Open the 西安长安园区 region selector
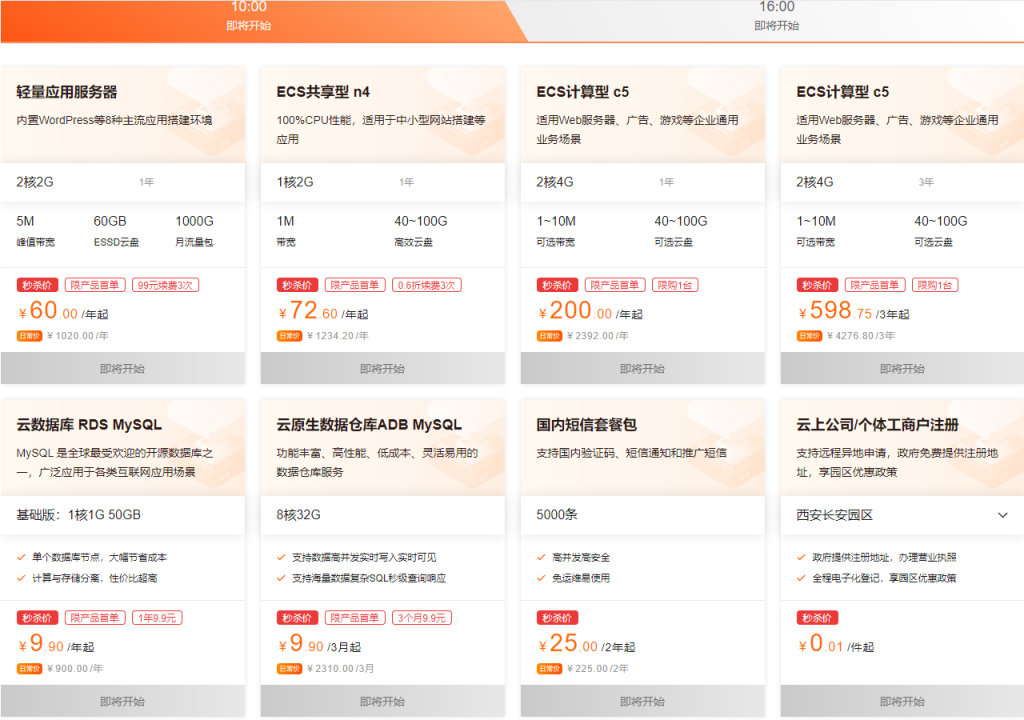 click(x=903, y=515)
